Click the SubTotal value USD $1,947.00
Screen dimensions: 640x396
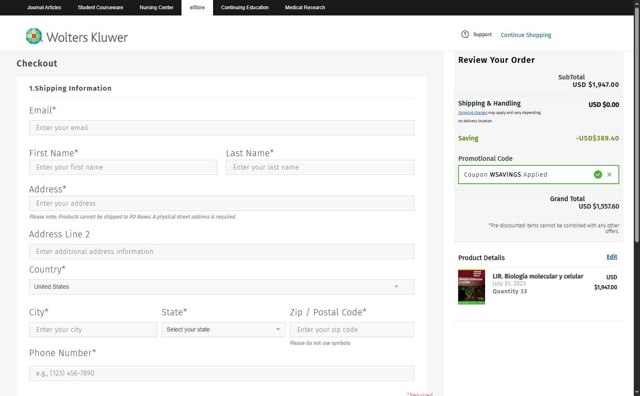[596, 85]
